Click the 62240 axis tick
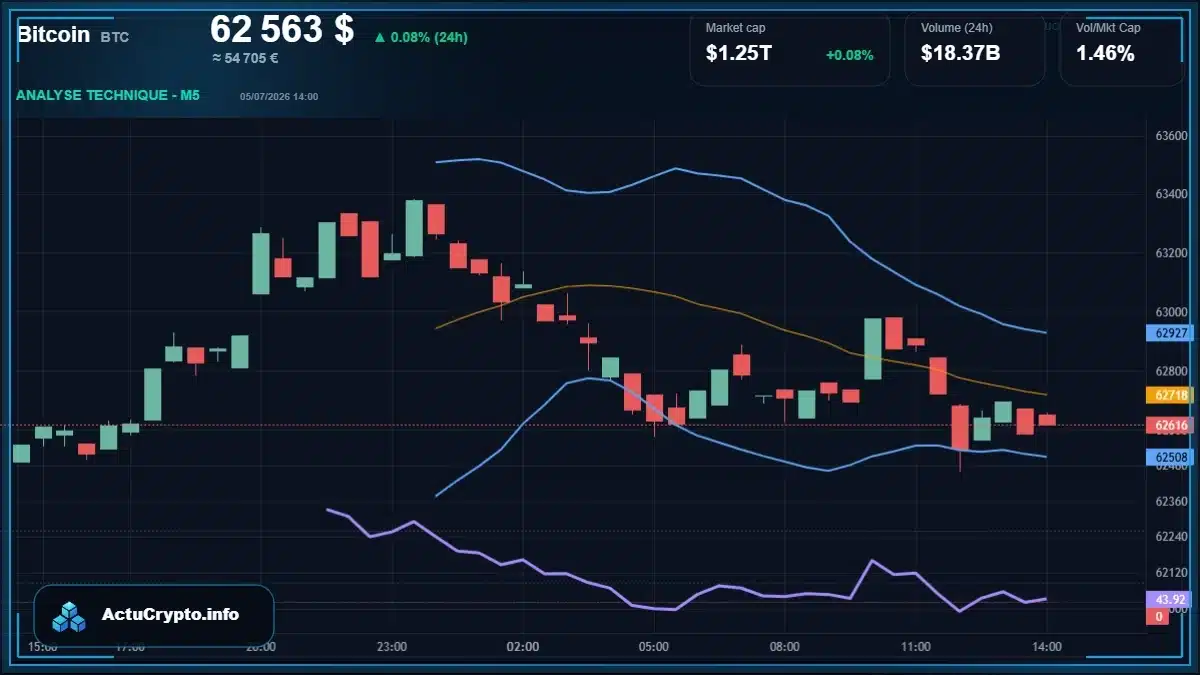 coord(1171,537)
